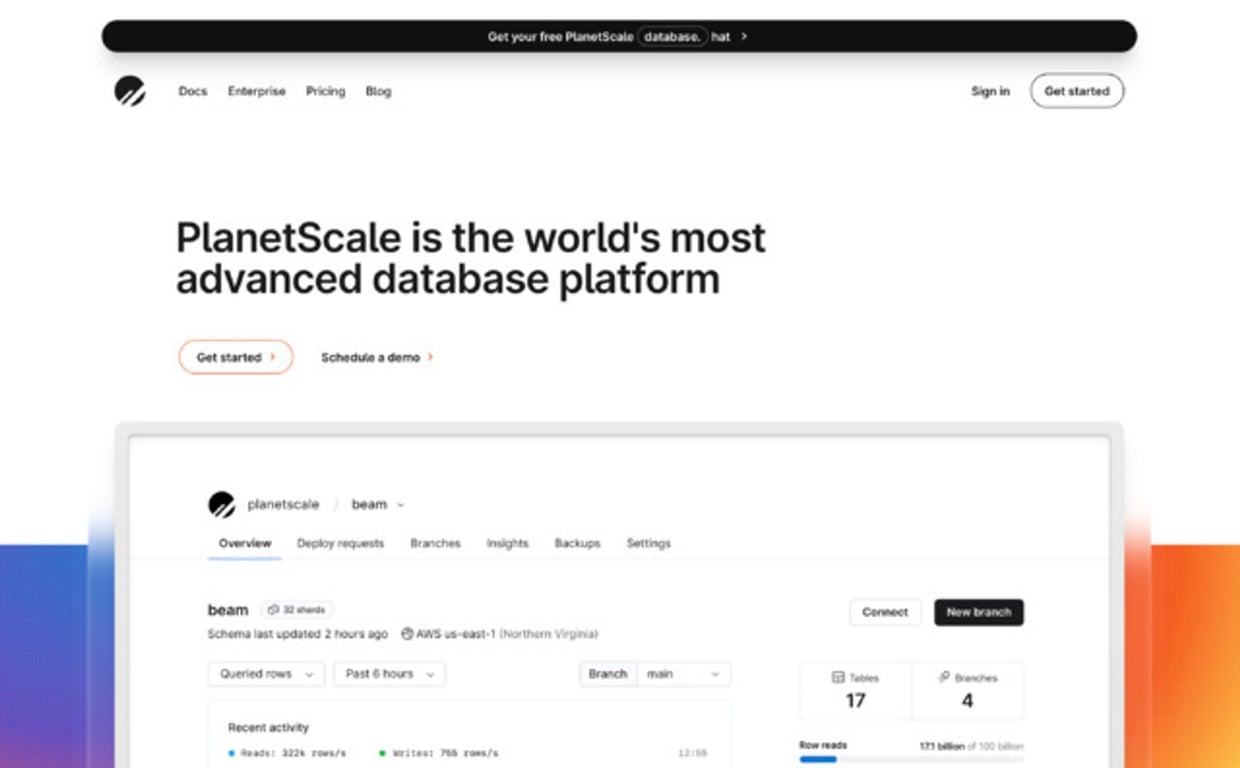Switch to the Settings tab
The height and width of the screenshot is (768, 1240).
[648, 543]
